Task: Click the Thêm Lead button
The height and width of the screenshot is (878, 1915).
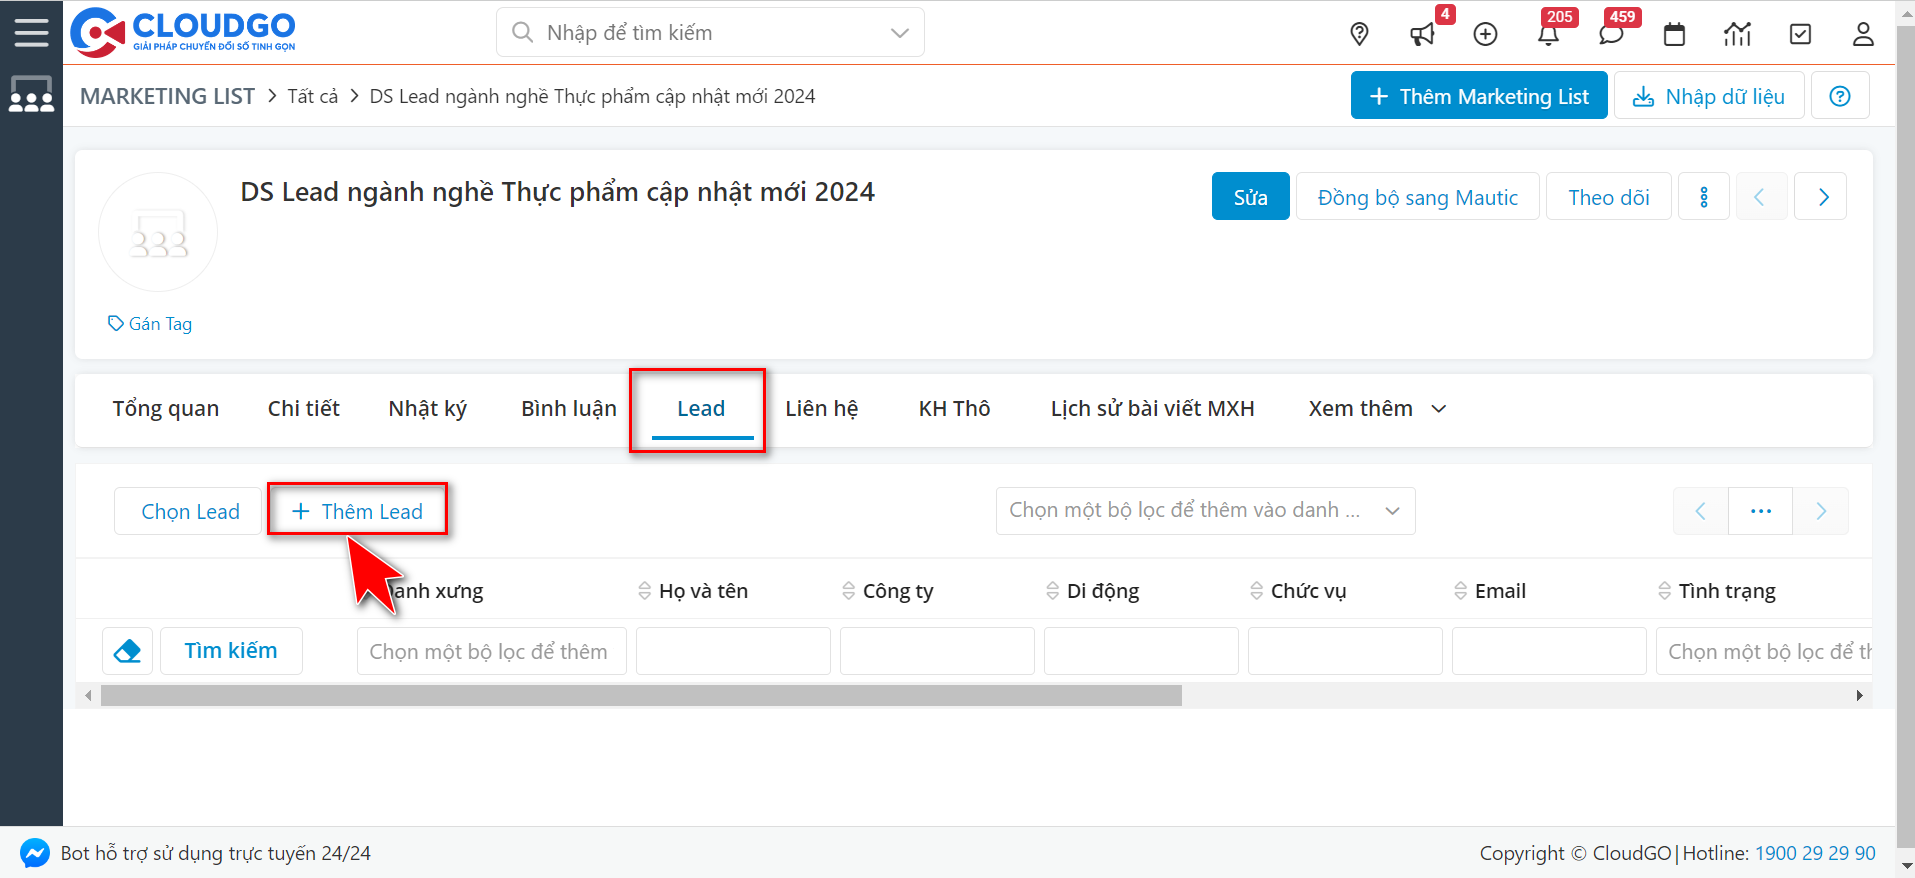Action: [x=357, y=511]
